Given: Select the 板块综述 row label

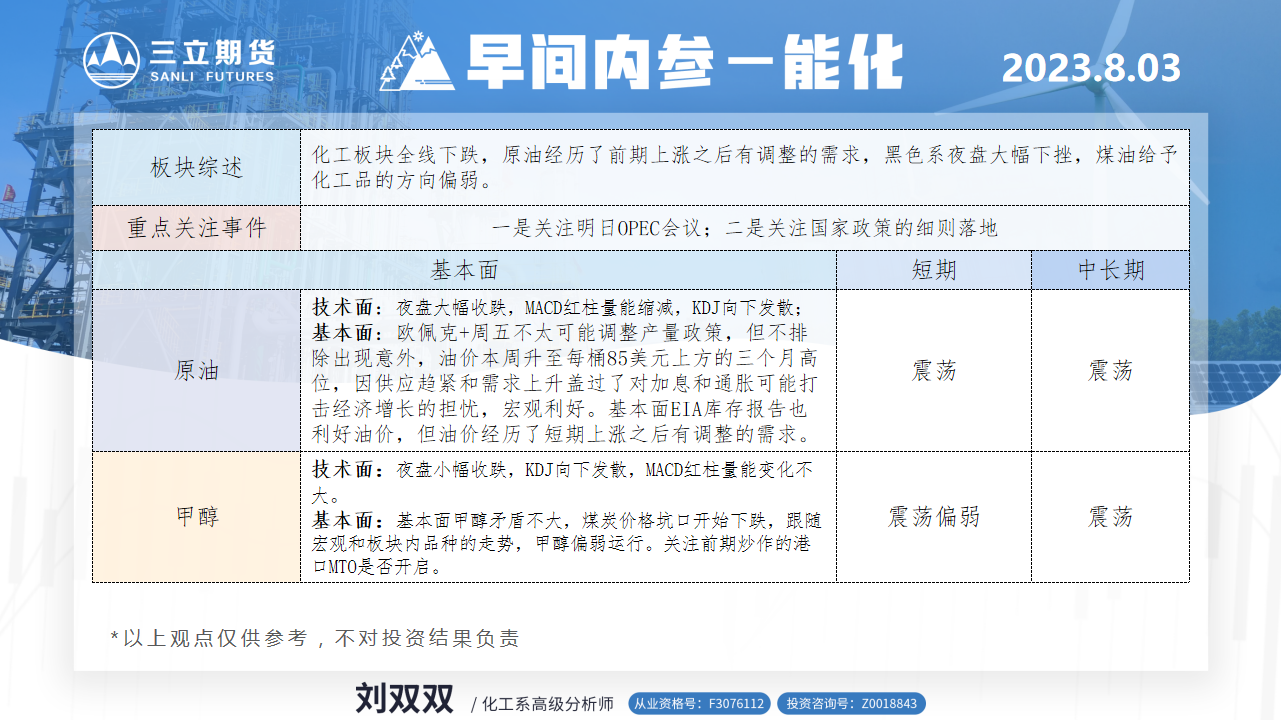Looking at the screenshot, I should tap(196, 168).
